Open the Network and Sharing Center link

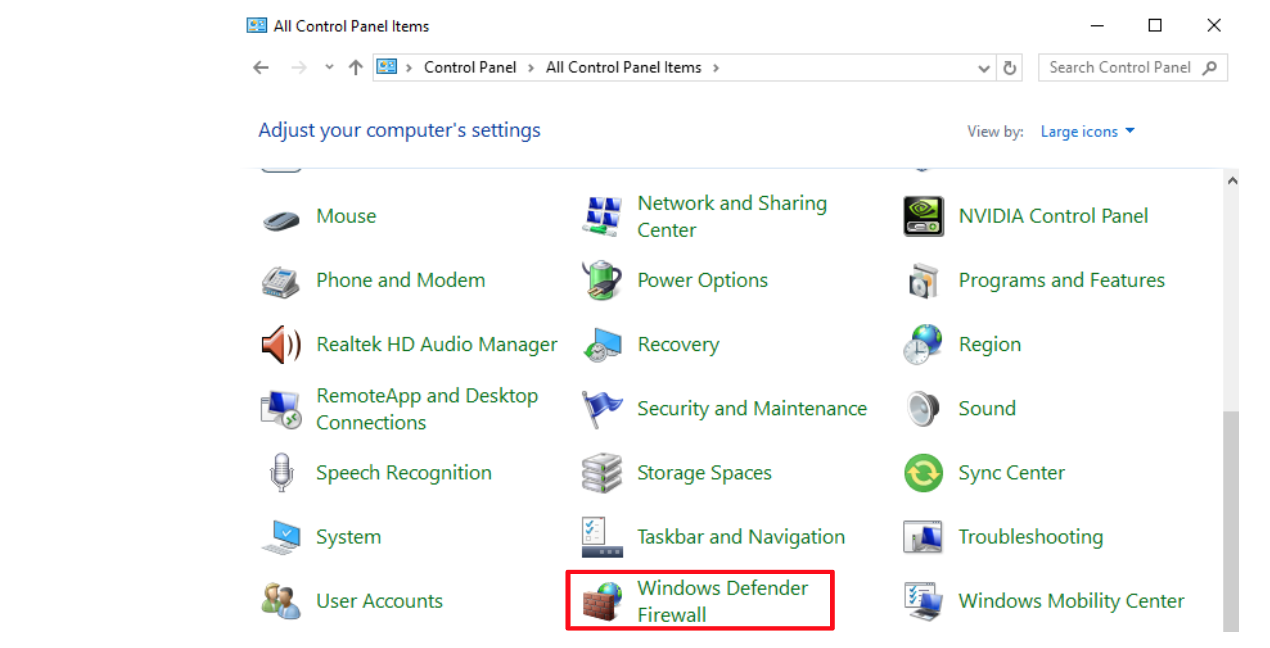(x=731, y=216)
